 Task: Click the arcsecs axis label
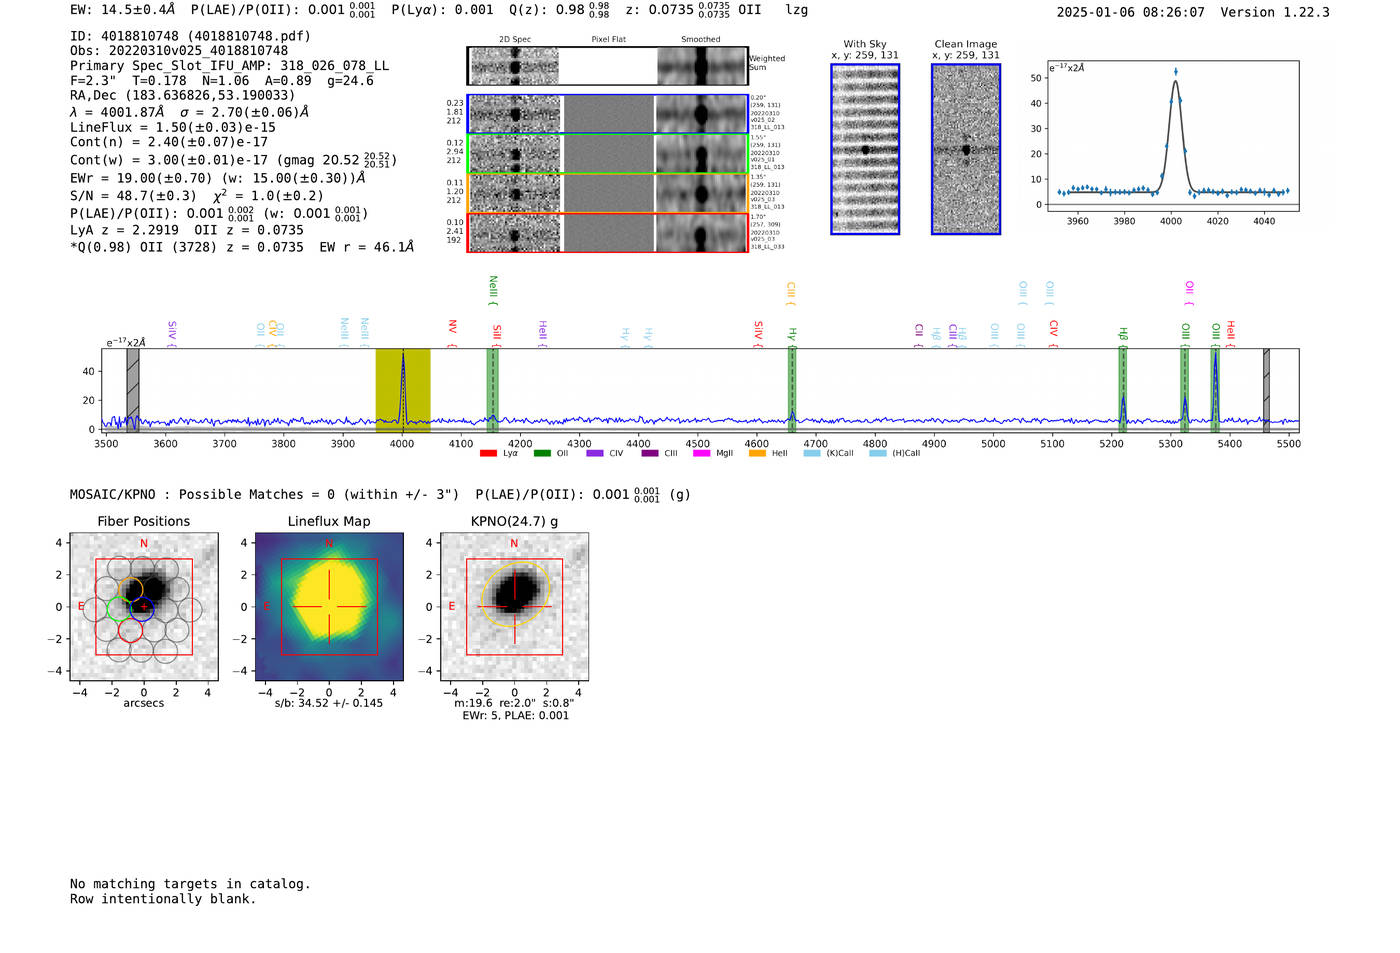(x=144, y=704)
